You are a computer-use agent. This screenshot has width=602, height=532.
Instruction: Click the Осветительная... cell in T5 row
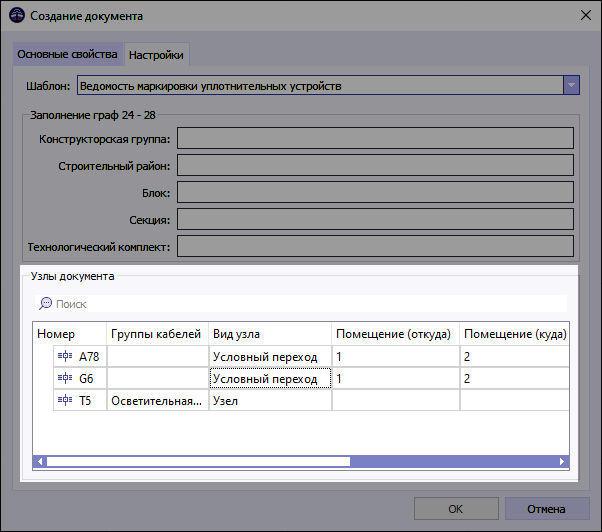157,401
